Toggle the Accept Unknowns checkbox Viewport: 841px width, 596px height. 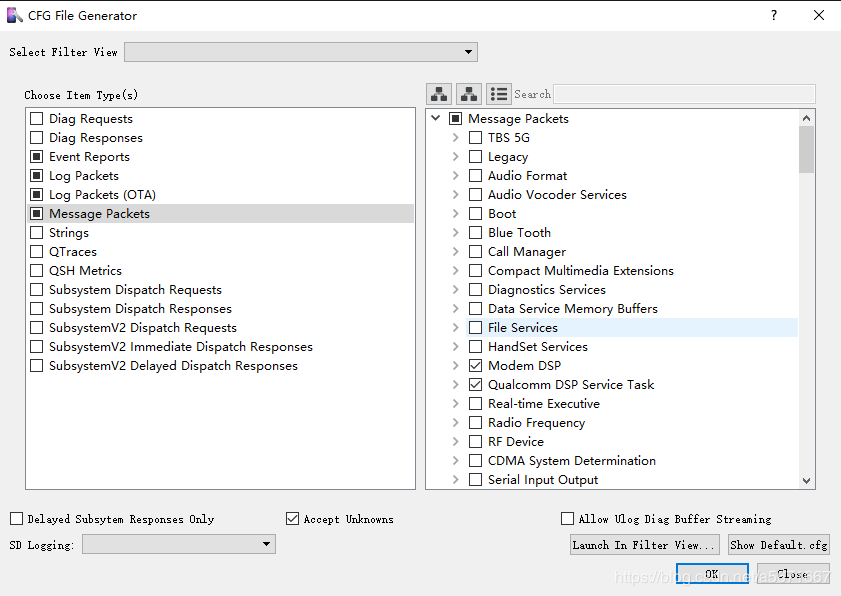click(292, 519)
